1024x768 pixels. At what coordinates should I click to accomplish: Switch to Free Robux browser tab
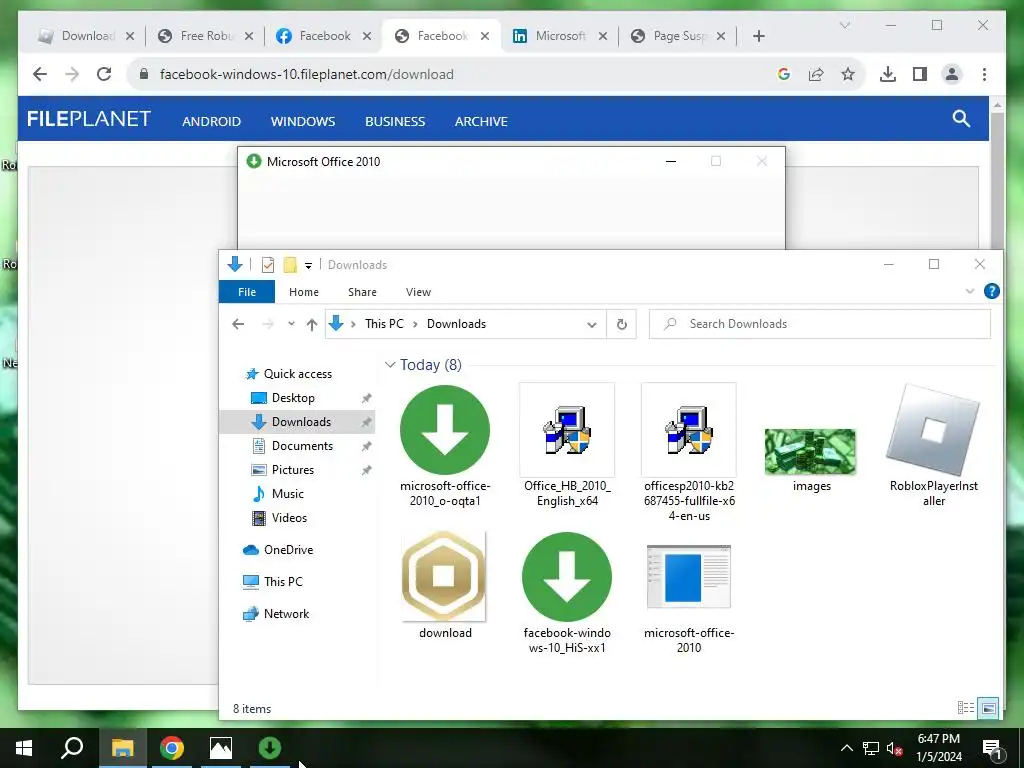click(x=205, y=36)
